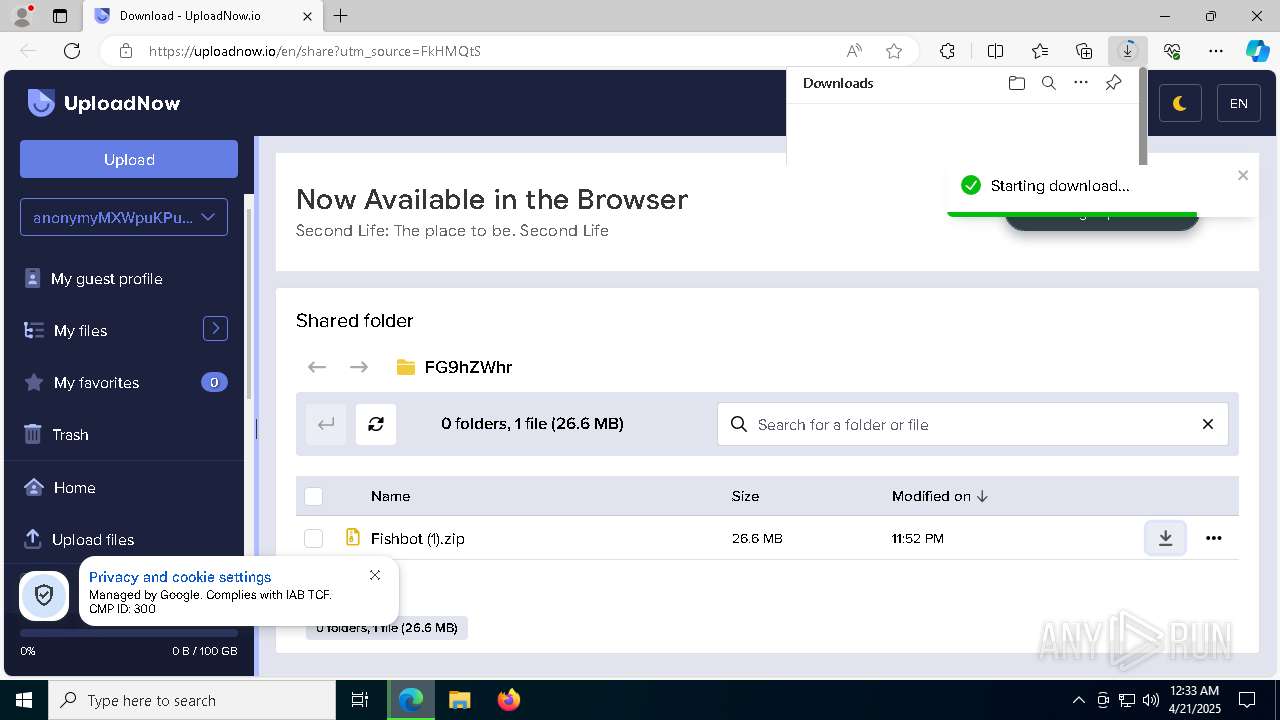1280x720 pixels.
Task: Toggle dark mode moon icon
Action: [x=1180, y=103]
